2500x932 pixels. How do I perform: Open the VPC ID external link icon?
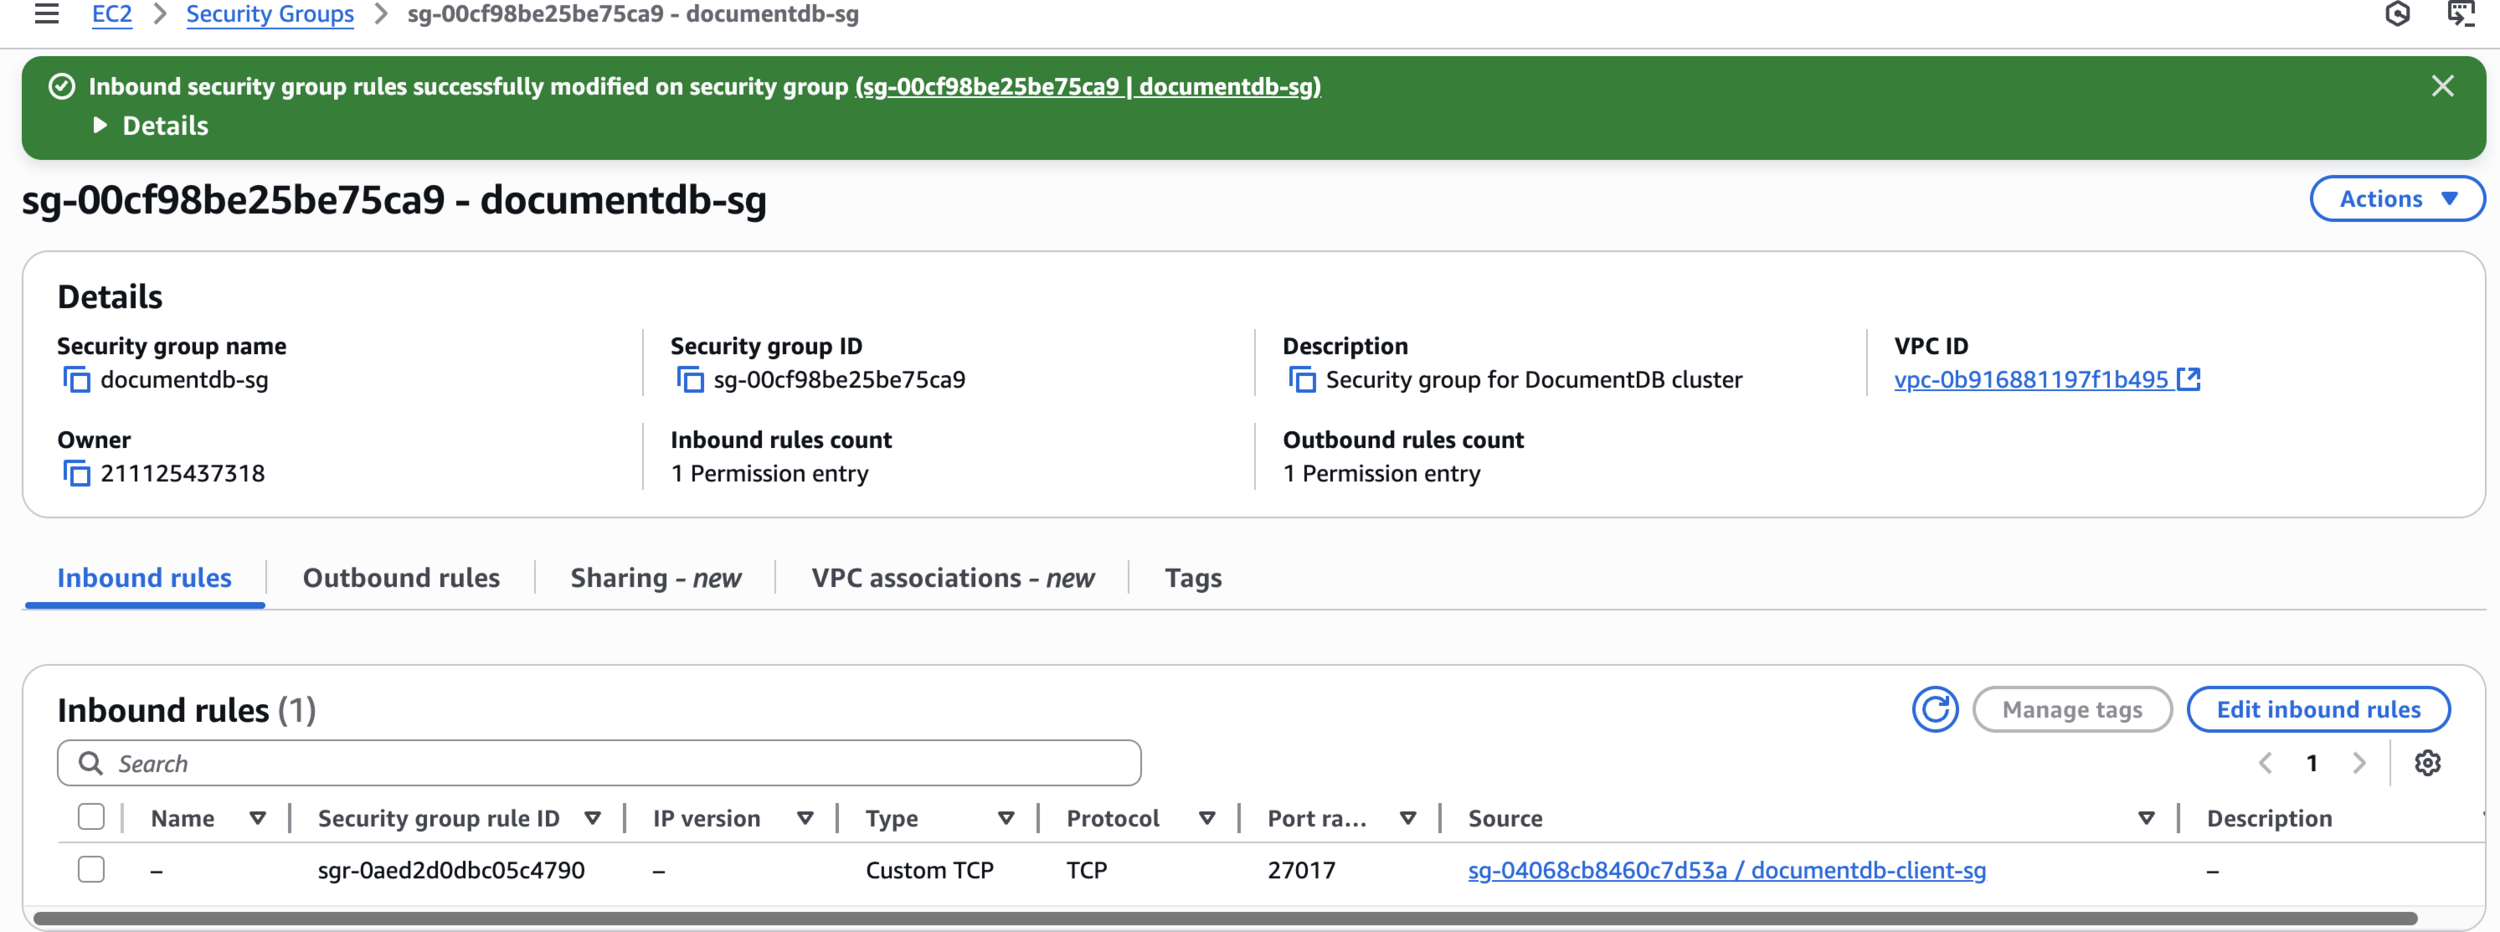pyautogui.click(x=2188, y=379)
